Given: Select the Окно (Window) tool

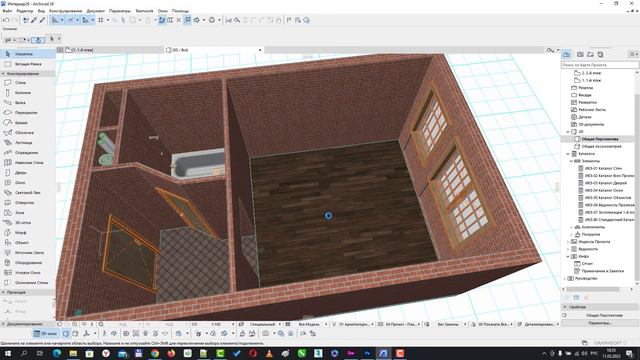Looking at the screenshot, I should (x=28, y=182).
